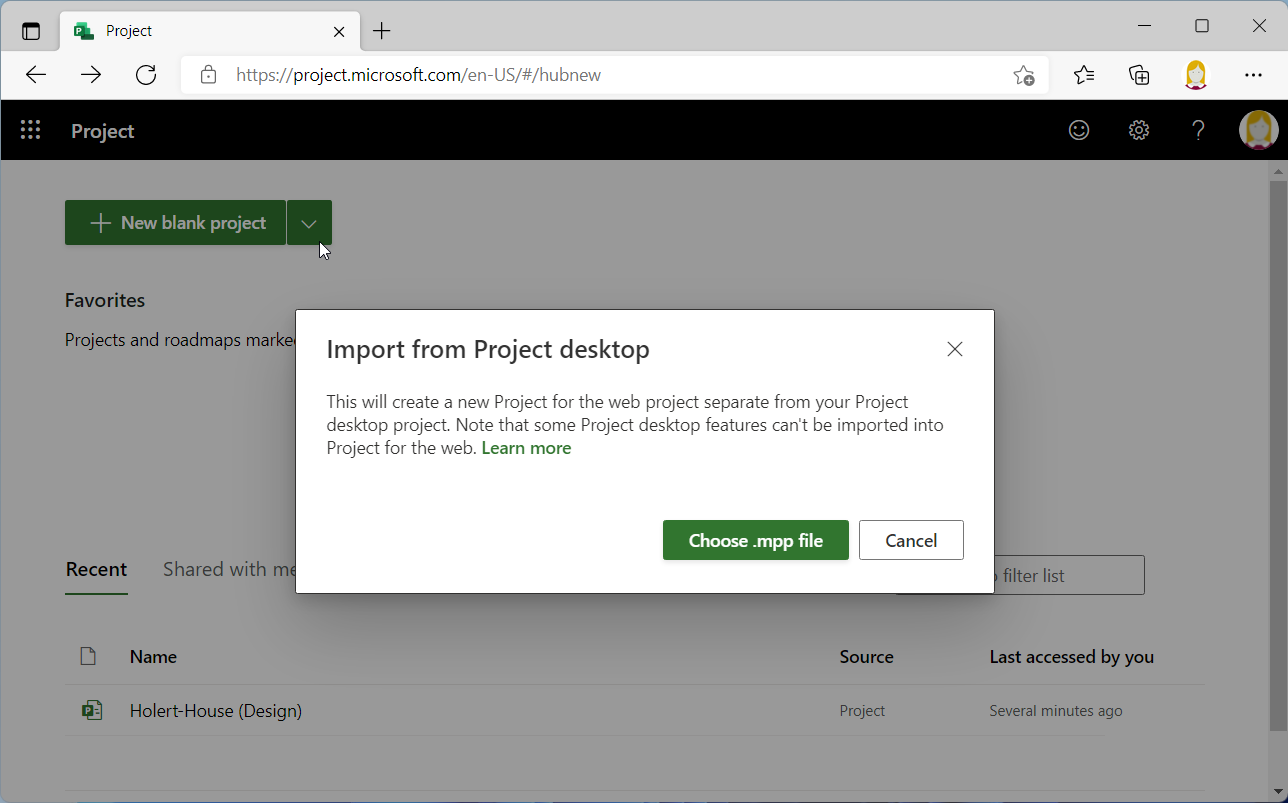The image size is (1288, 803).
Task: Open the browser Settings and more menu
Action: (1253, 75)
